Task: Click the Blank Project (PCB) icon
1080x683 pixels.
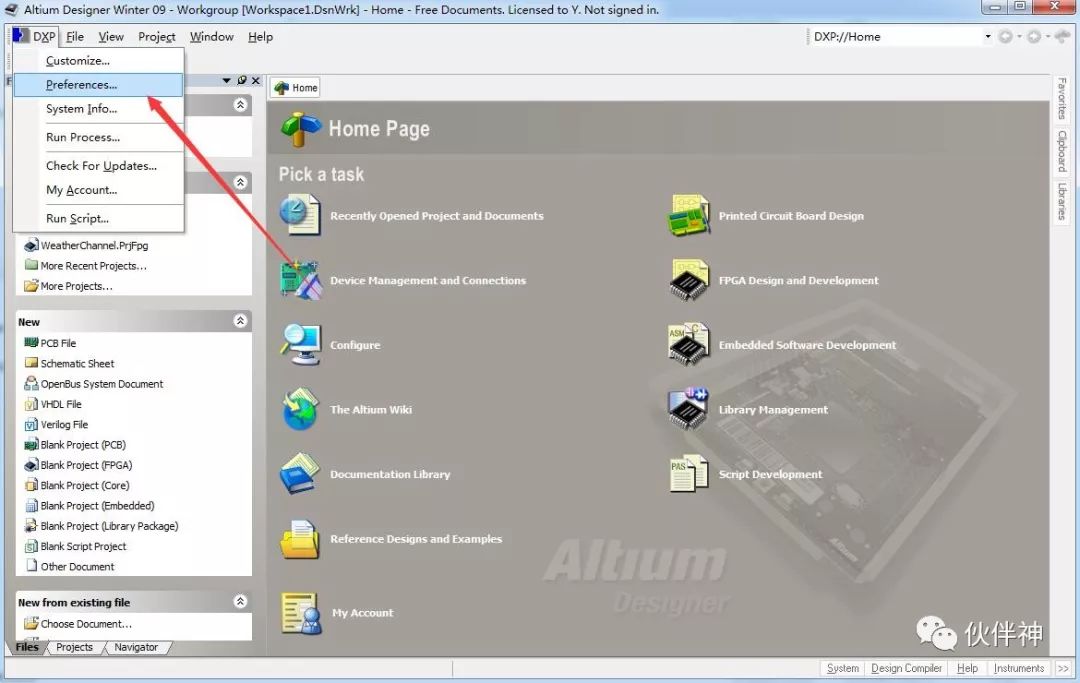Action: 31,444
